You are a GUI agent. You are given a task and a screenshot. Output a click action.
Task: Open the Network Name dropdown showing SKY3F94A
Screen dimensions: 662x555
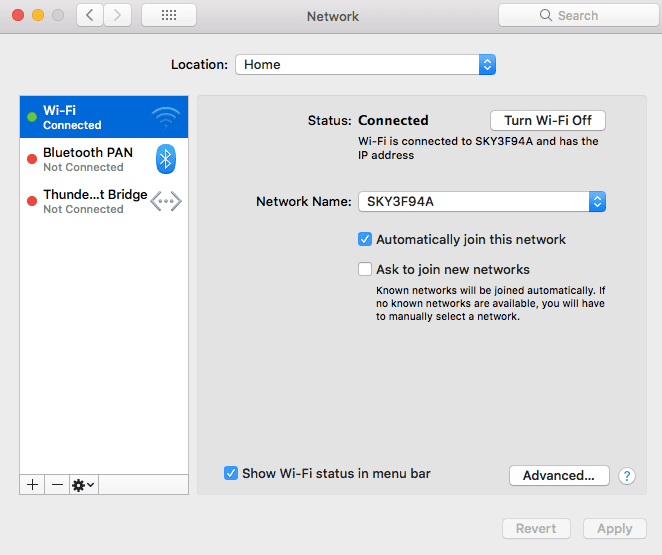click(482, 201)
